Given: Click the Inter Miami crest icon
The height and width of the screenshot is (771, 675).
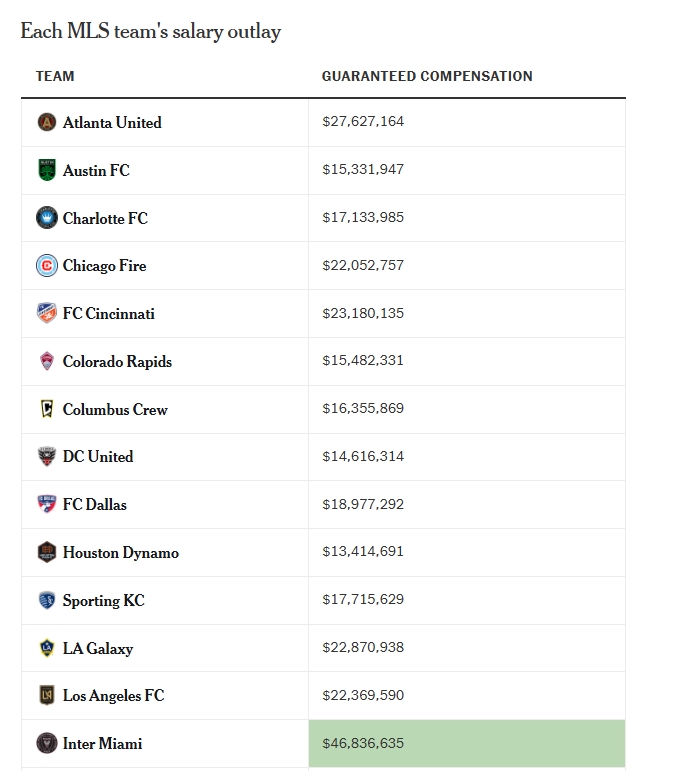Looking at the screenshot, I should click(46, 743).
